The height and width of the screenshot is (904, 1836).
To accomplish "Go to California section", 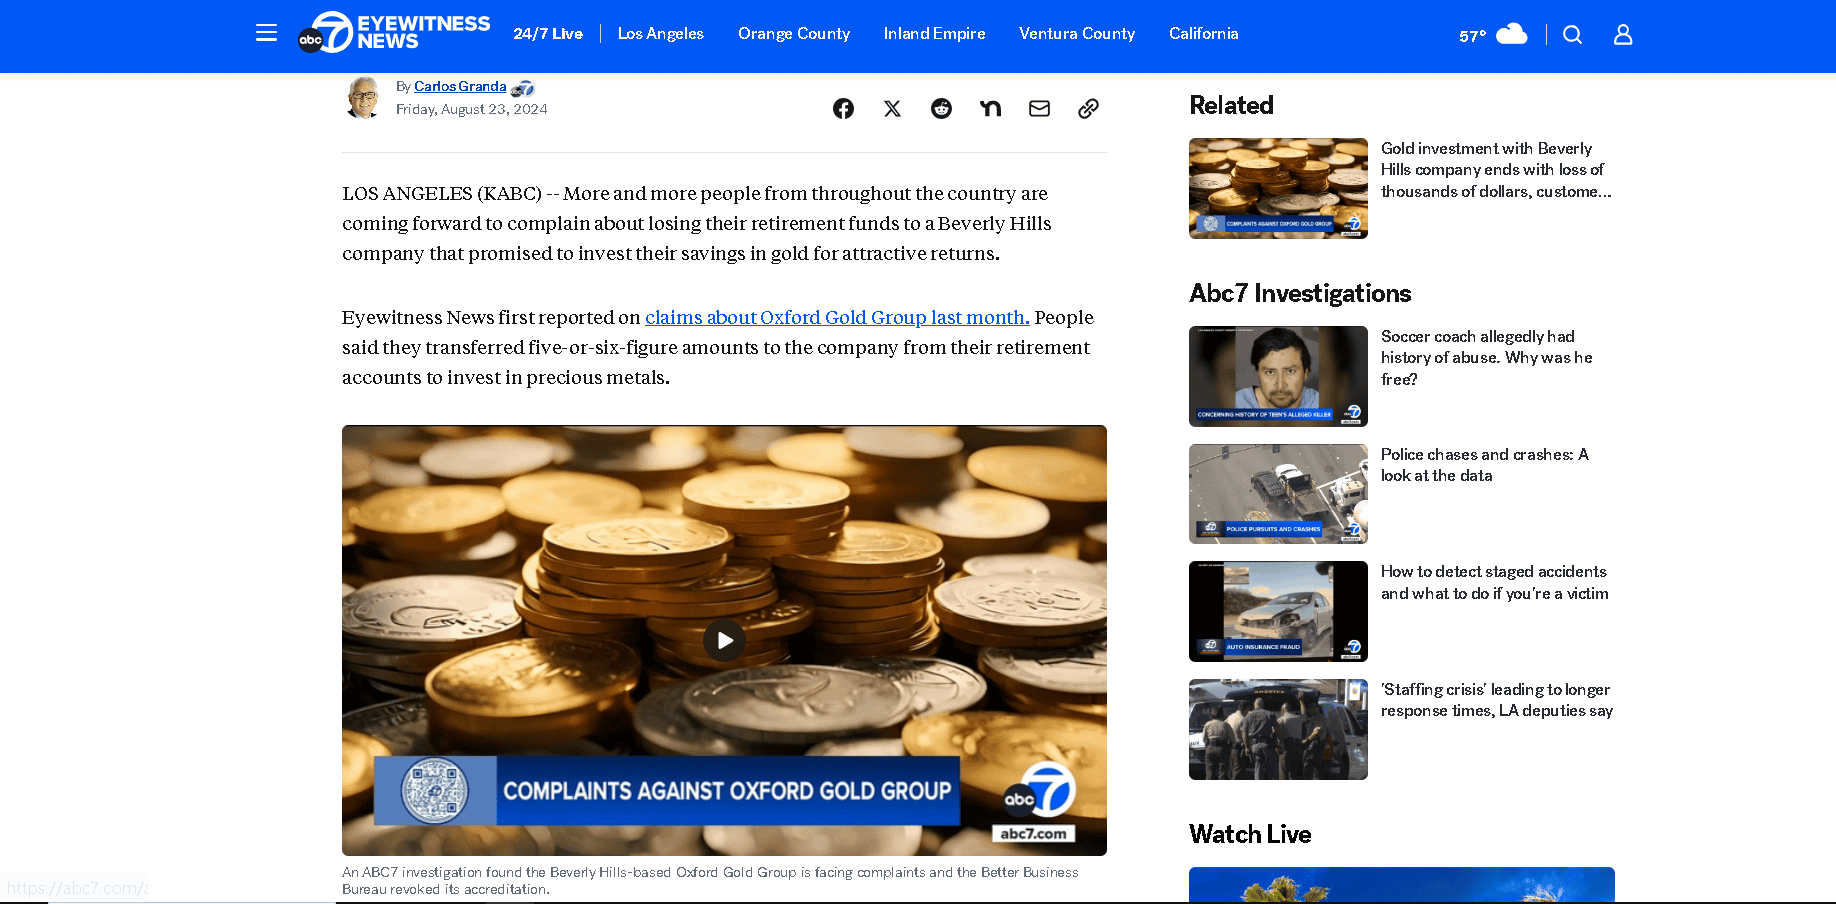I will (1204, 33).
